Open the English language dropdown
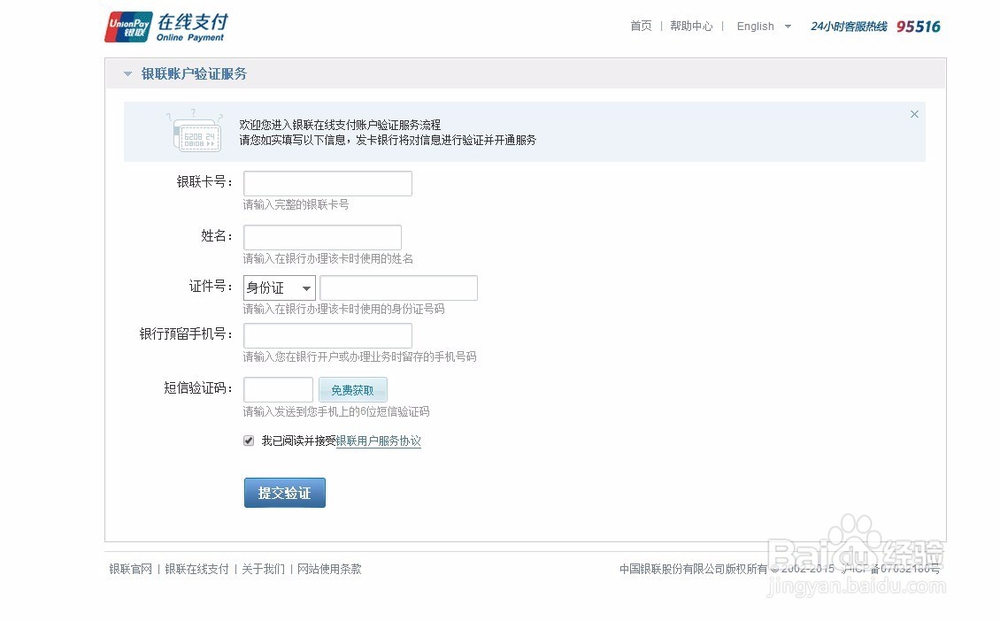The image size is (1000, 621). click(763, 26)
